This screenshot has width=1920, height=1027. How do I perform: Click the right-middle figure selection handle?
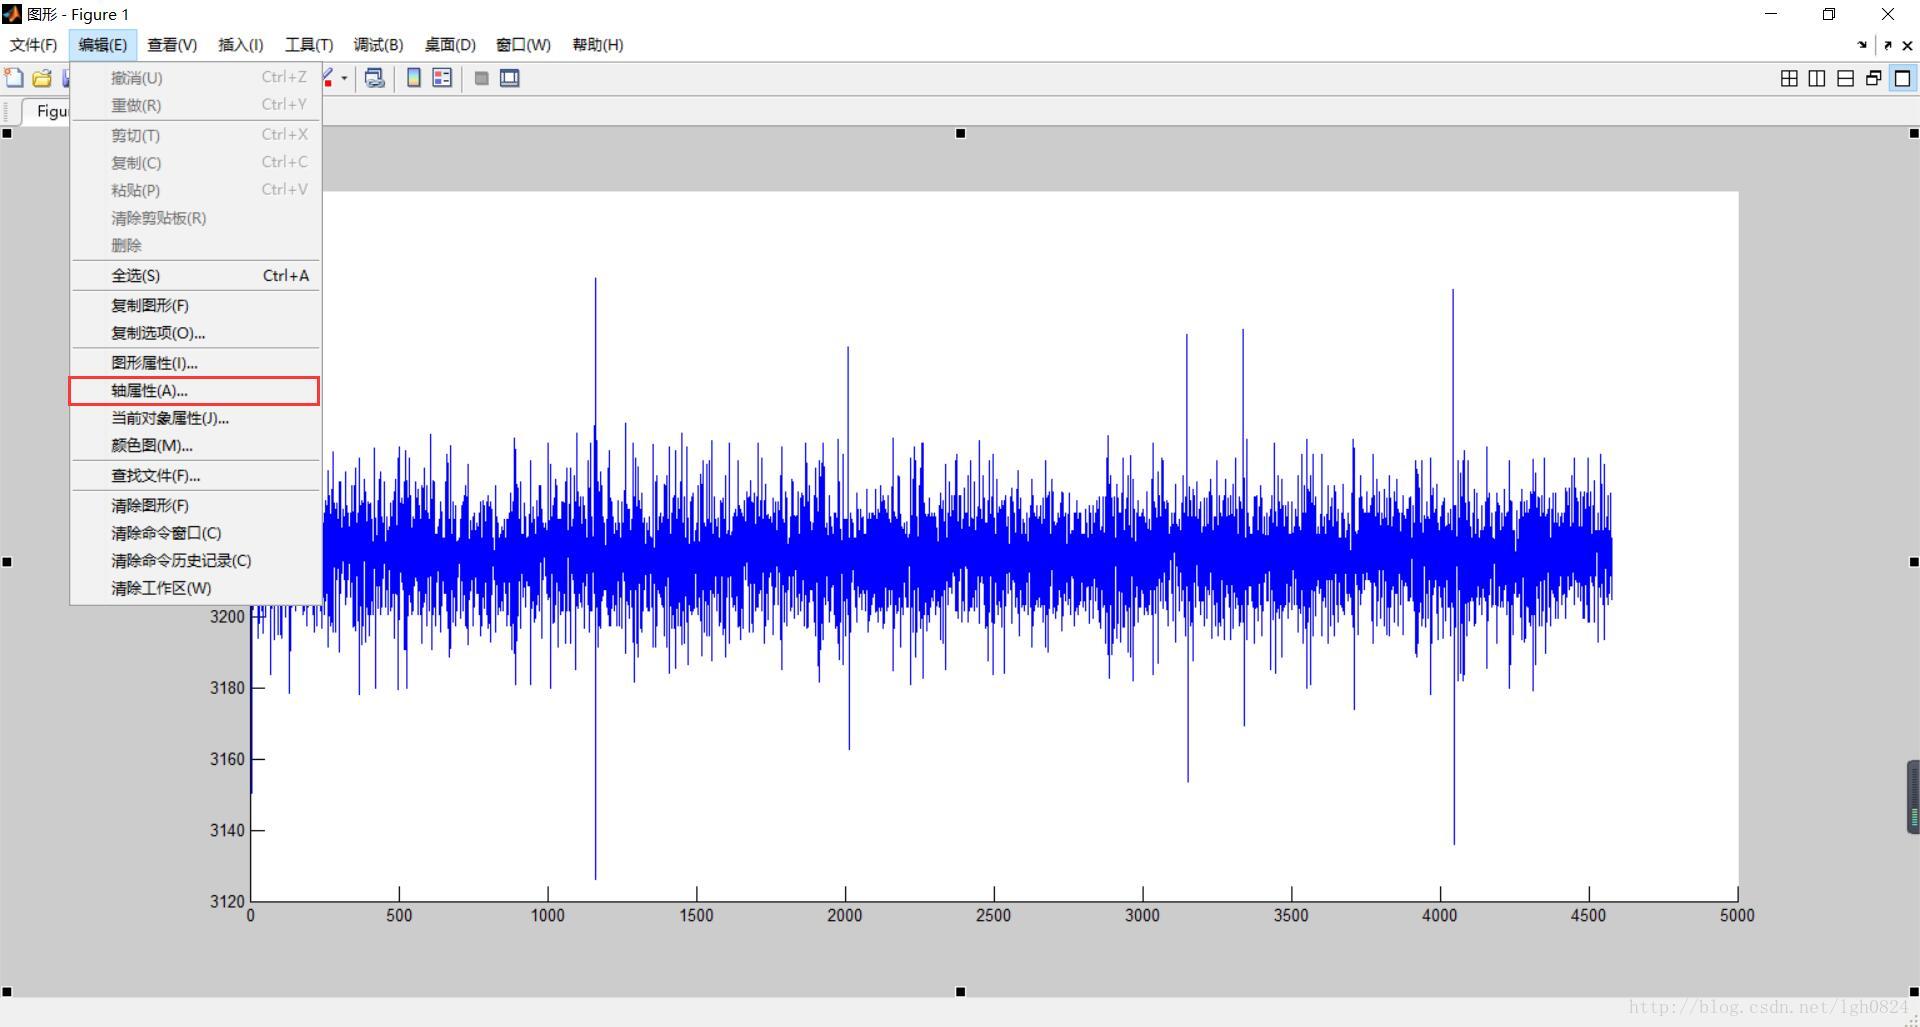click(1914, 562)
